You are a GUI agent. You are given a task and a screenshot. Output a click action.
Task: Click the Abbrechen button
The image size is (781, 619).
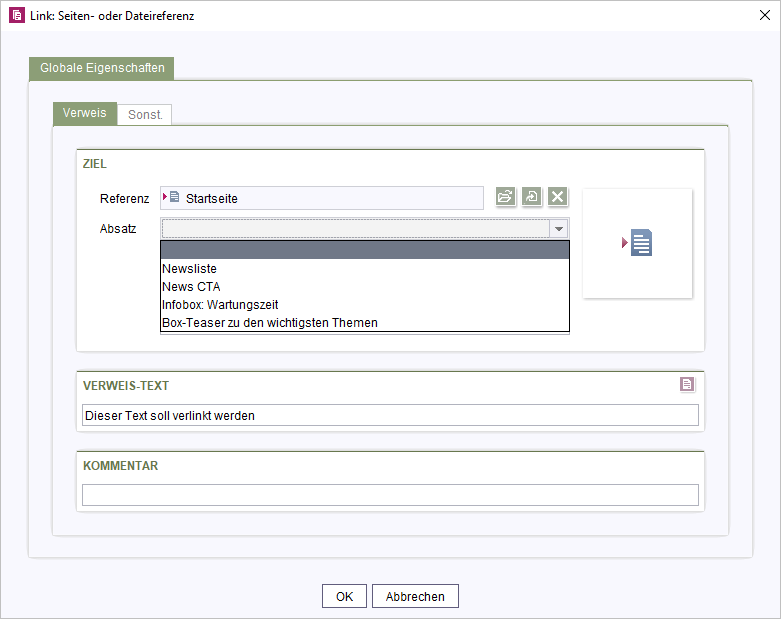415,596
